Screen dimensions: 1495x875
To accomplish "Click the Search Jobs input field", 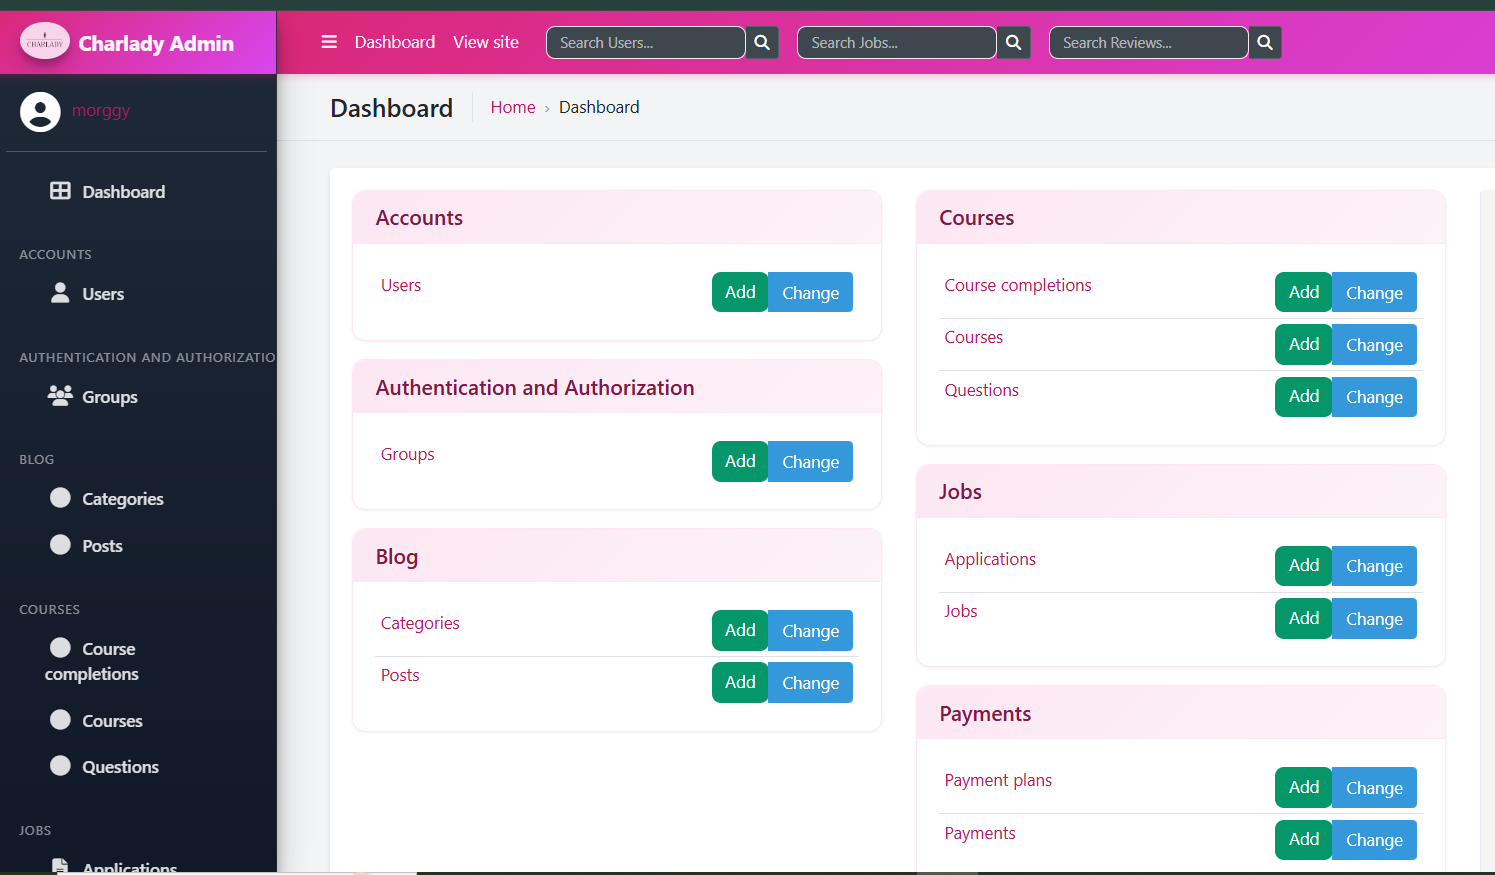I will click(896, 42).
